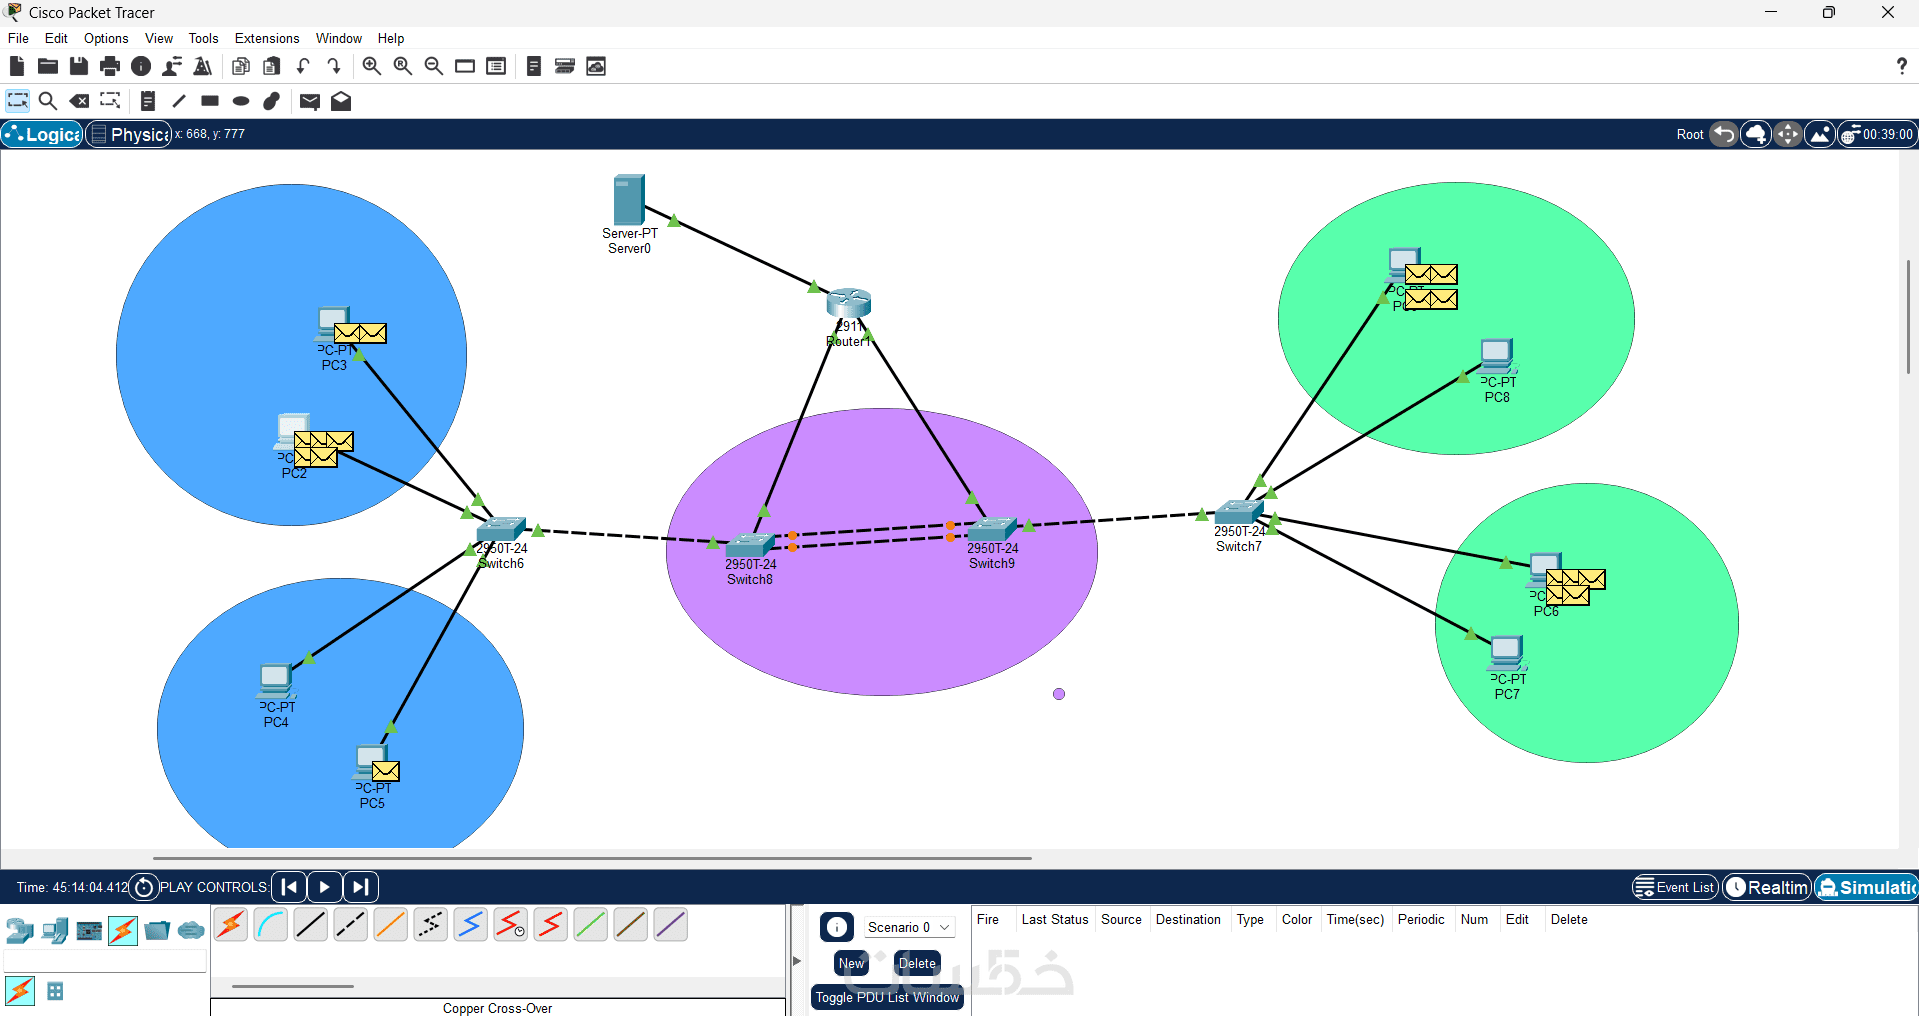Click the Play button in Play Controls
This screenshot has height=1016, width=1919.
[x=324, y=887]
